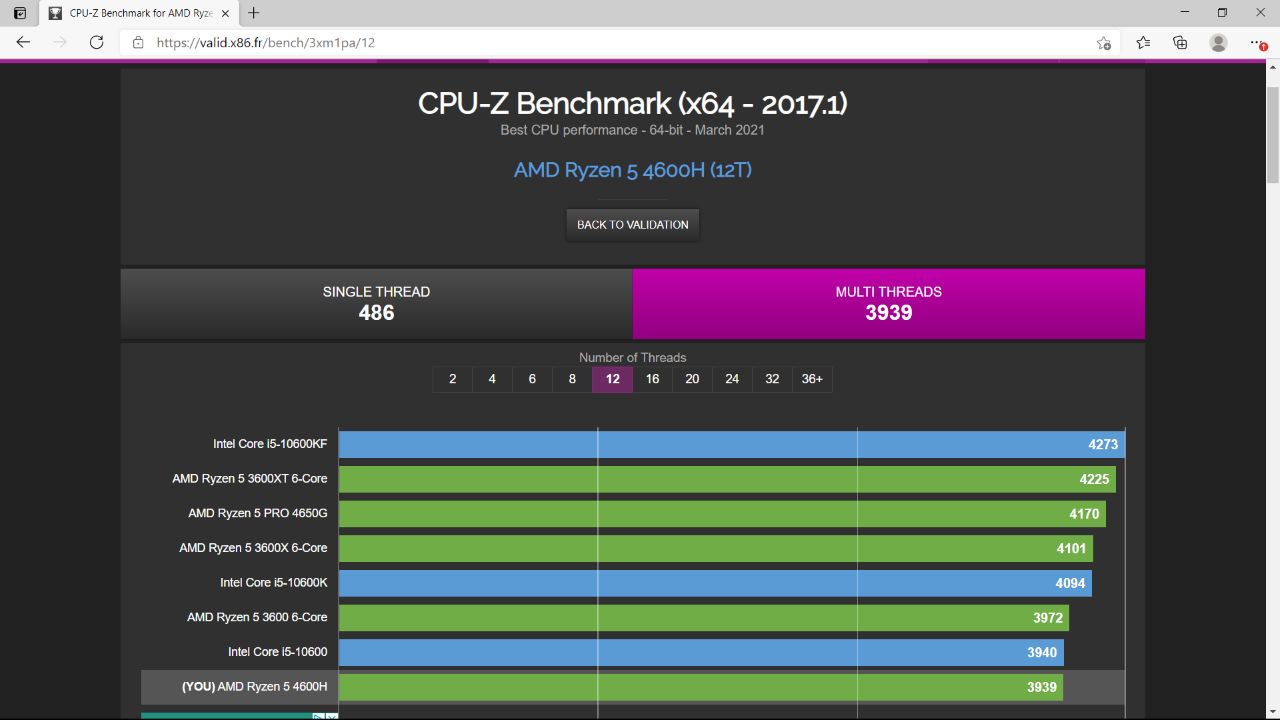Select 16 threads filter
Viewport: 1280px width, 720px height.
point(652,379)
